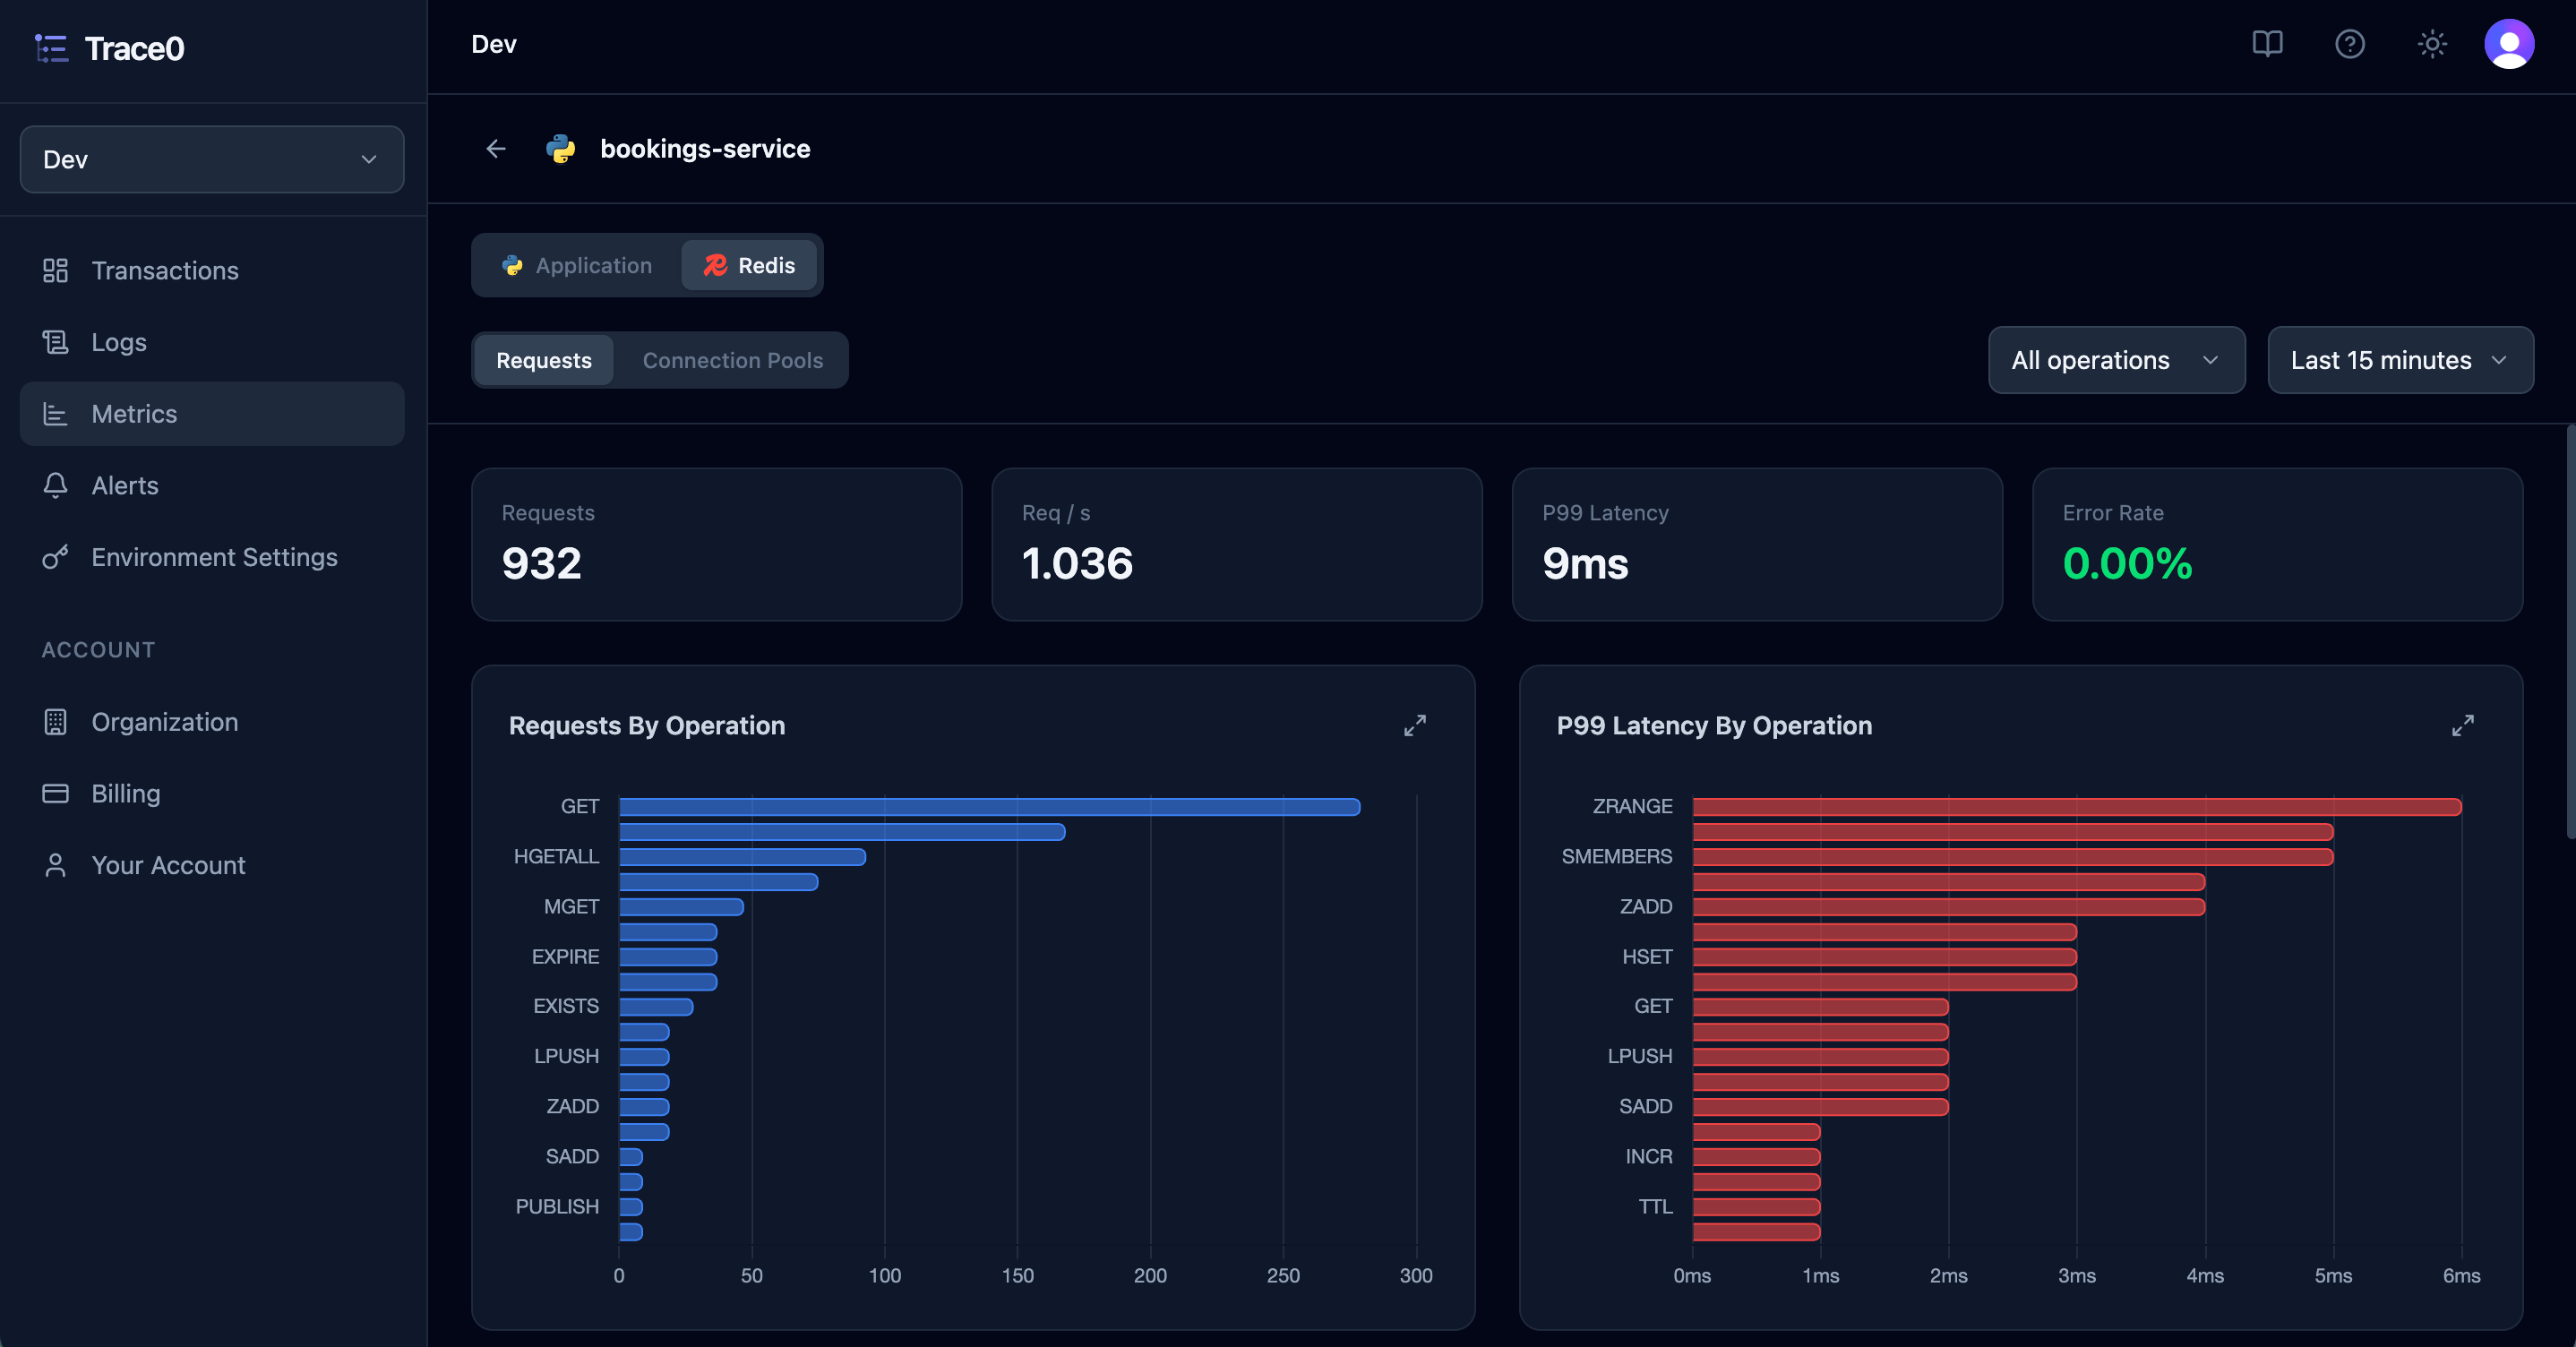Click the Trace0 logo icon
This screenshot has width=2576, height=1347.
[51, 48]
